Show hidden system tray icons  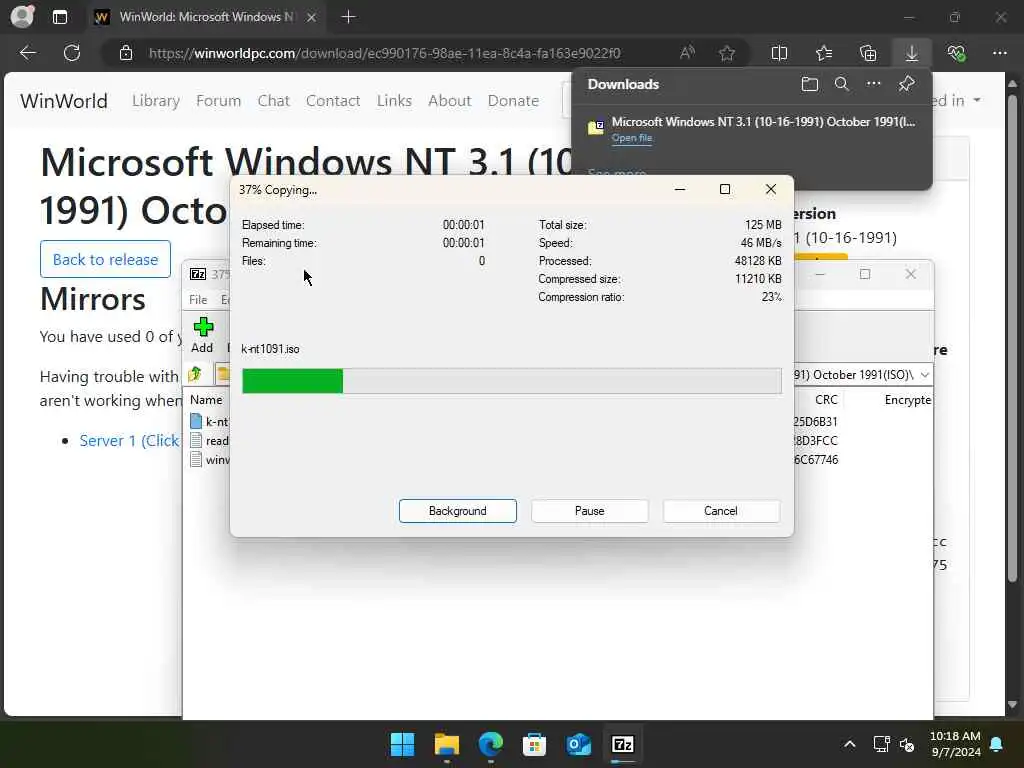click(850, 744)
